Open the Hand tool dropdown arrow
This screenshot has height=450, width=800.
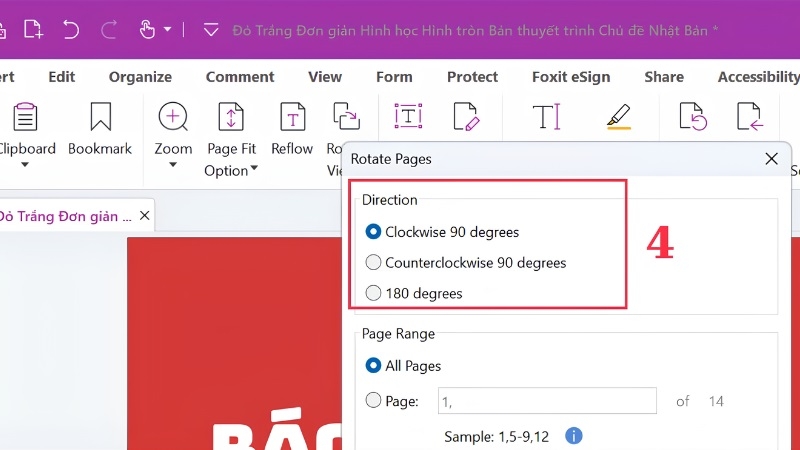click(x=167, y=30)
